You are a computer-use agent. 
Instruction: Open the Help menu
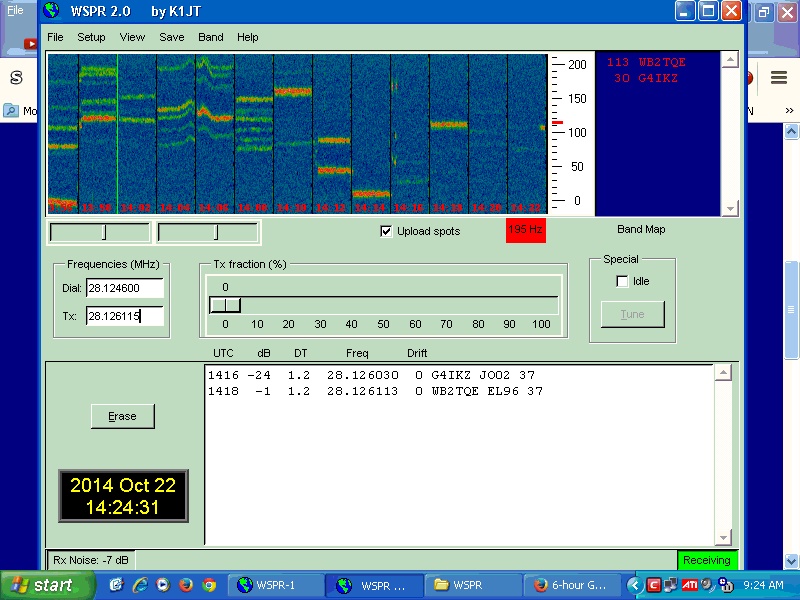[x=247, y=37]
